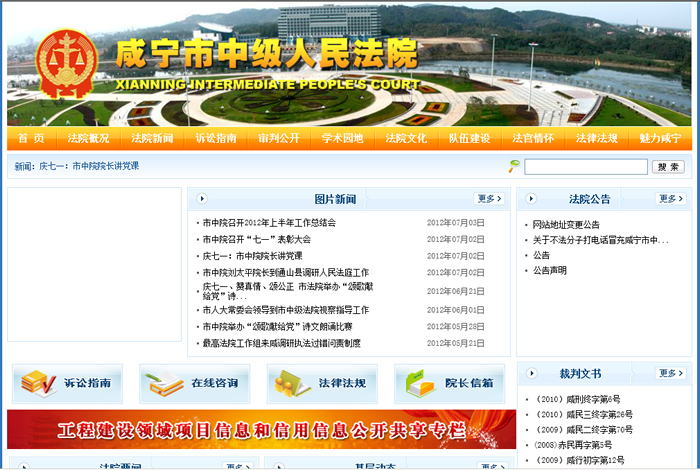Go to 首页 in navigation bar
This screenshot has height=470, width=700.
coord(31,138)
